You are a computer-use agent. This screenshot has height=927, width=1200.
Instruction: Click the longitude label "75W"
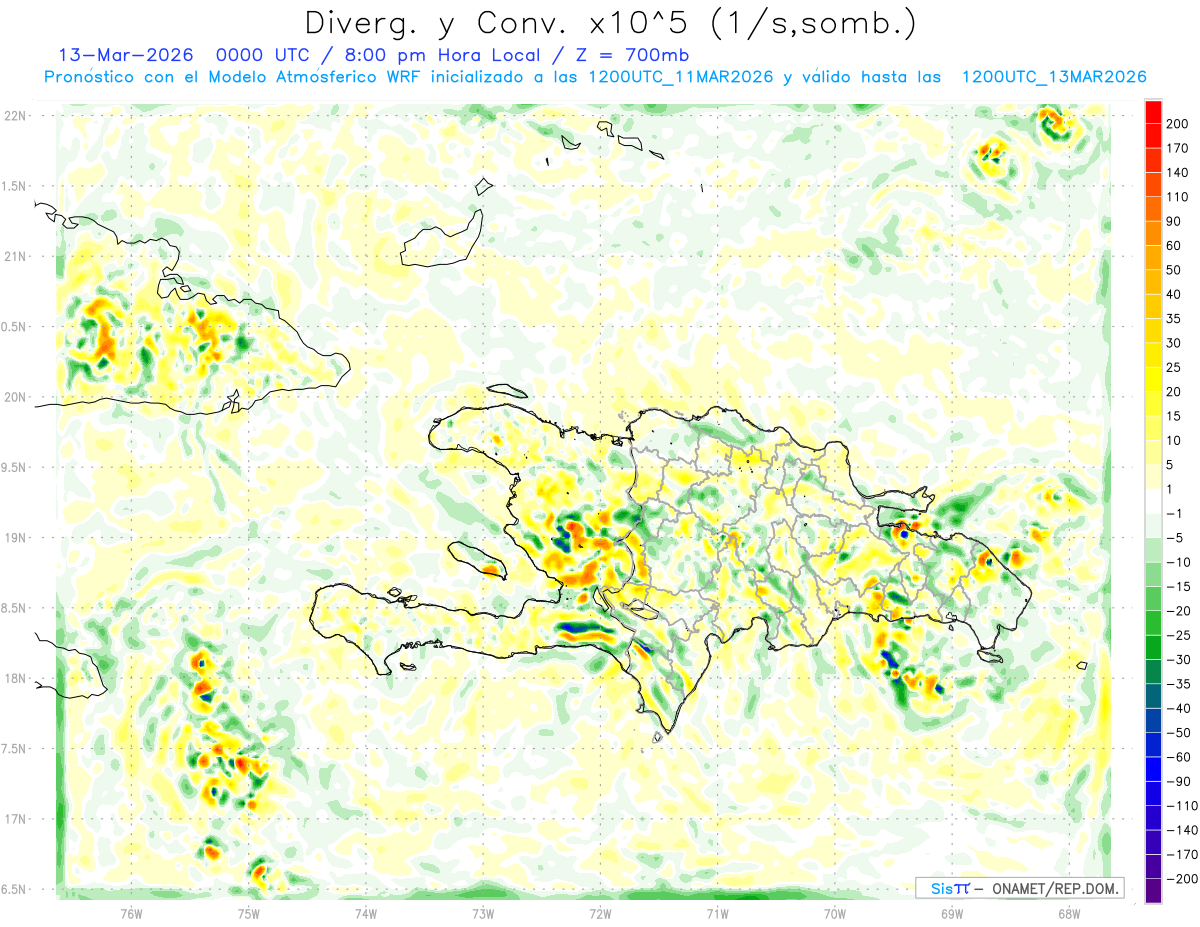(249, 913)
